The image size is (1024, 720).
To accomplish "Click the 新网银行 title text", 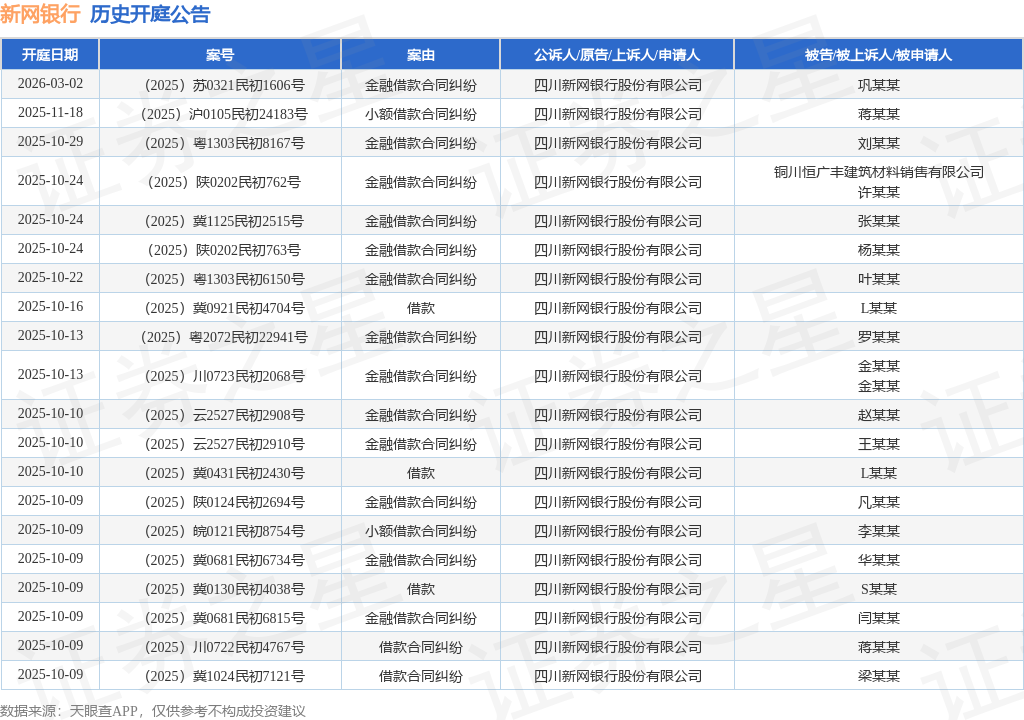I will coord(40,14).
